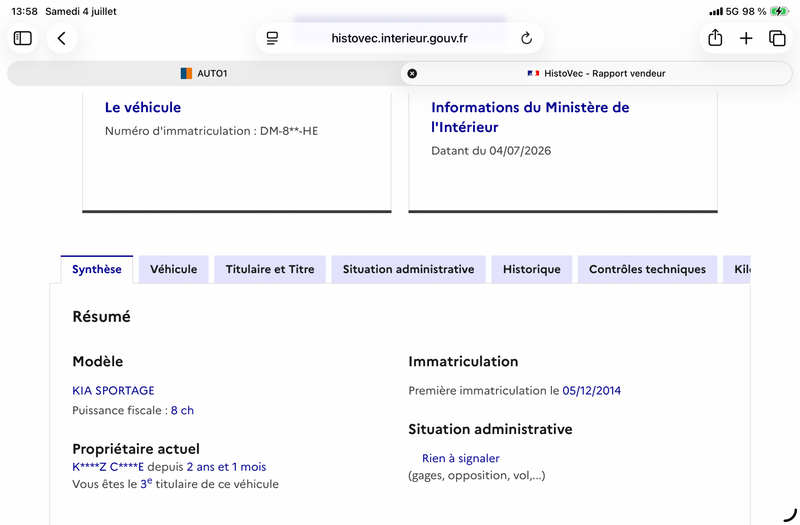
Task: Tap Informations du Ministère de l'Intérieur heading
Action: coord(530,117)
